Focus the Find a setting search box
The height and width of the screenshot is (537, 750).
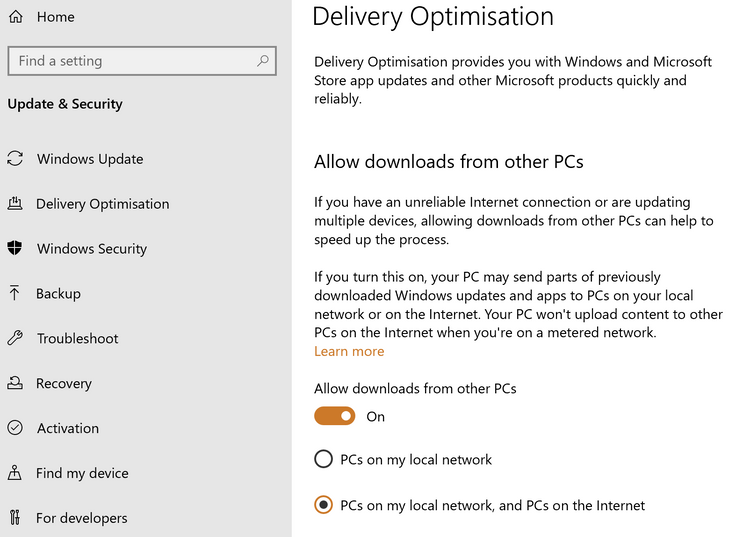[142, 61]
